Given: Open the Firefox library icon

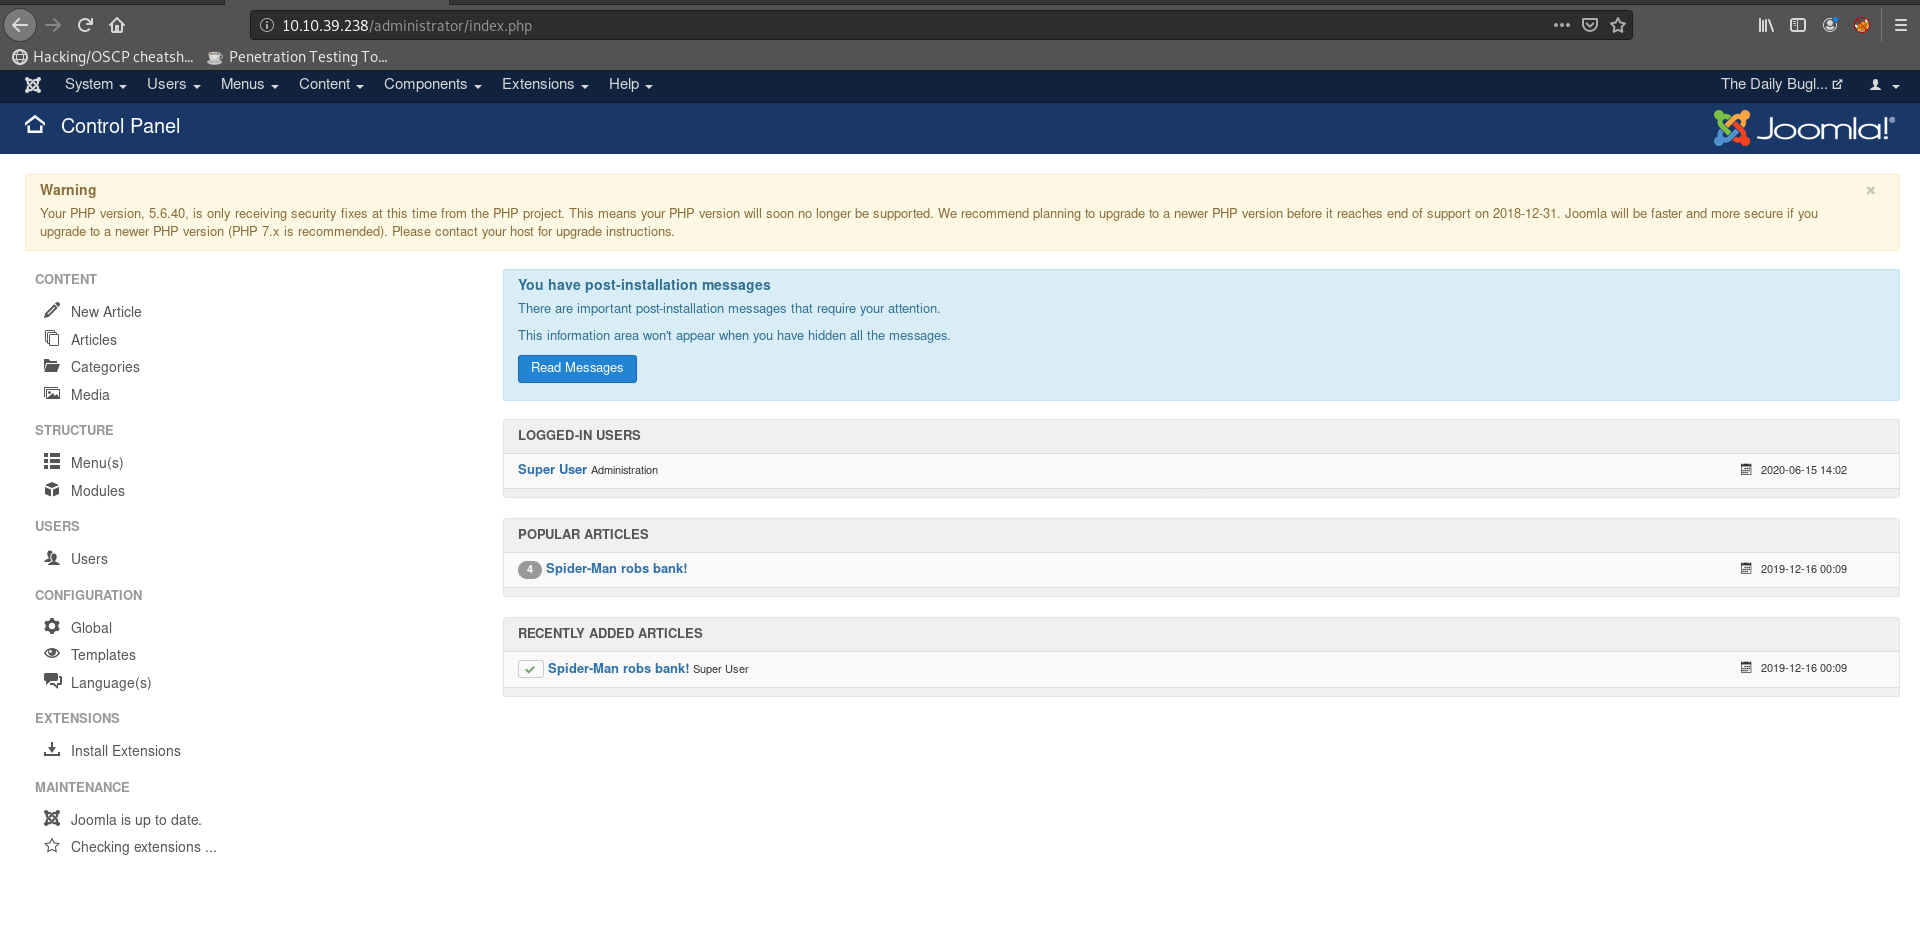Looking at the screenshot, I should [1766, 25].
